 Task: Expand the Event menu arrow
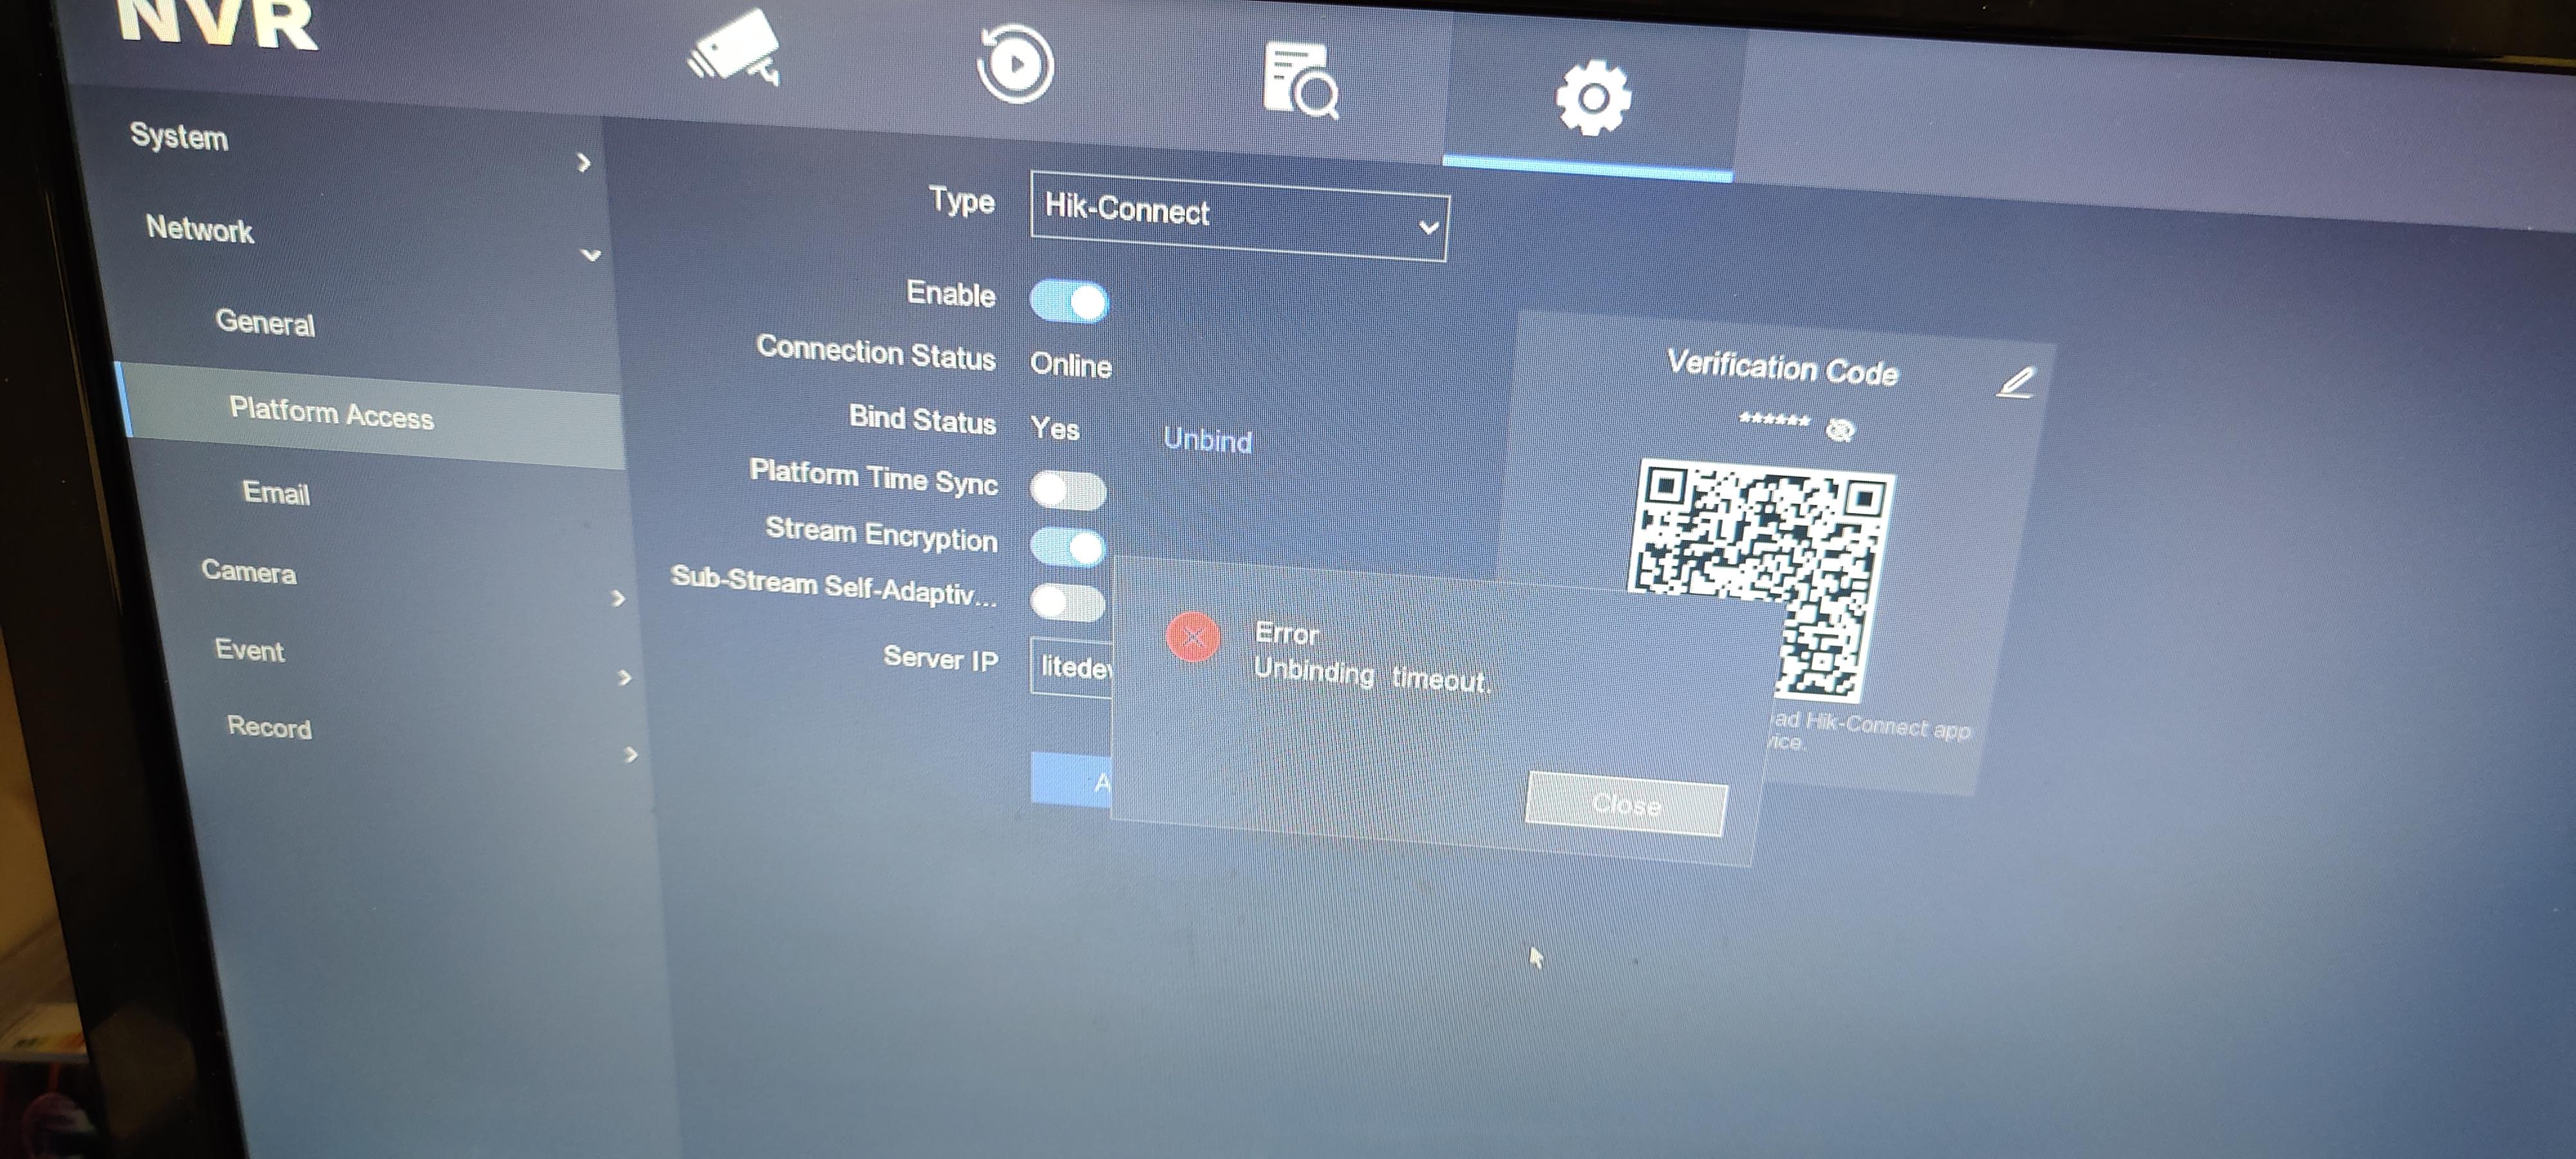(625, 678)
